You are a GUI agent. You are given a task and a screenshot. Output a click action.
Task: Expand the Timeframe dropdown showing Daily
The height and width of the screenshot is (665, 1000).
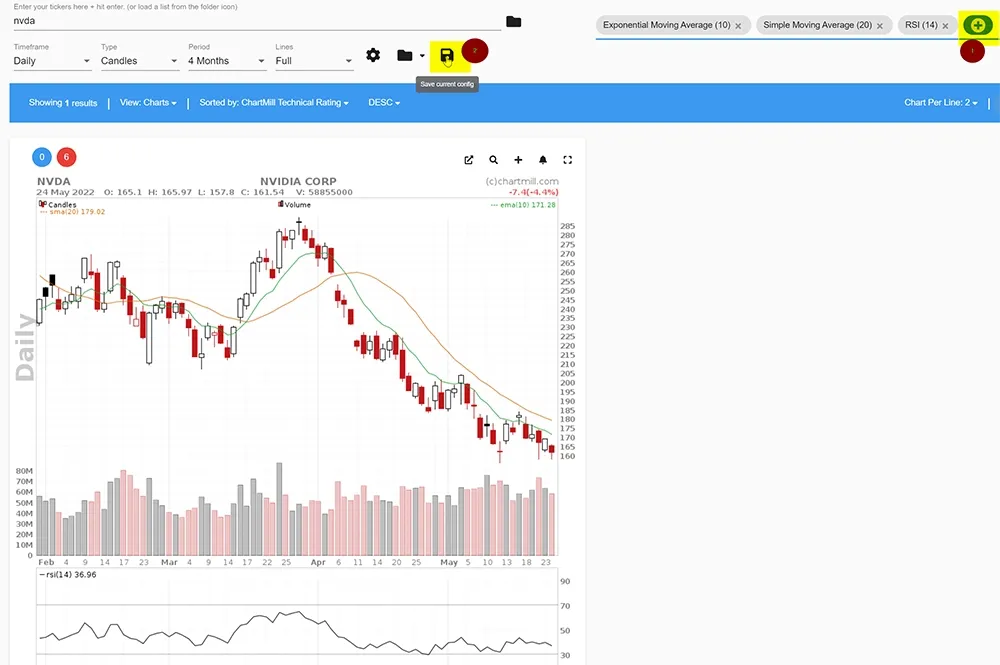tap(52, 61)
